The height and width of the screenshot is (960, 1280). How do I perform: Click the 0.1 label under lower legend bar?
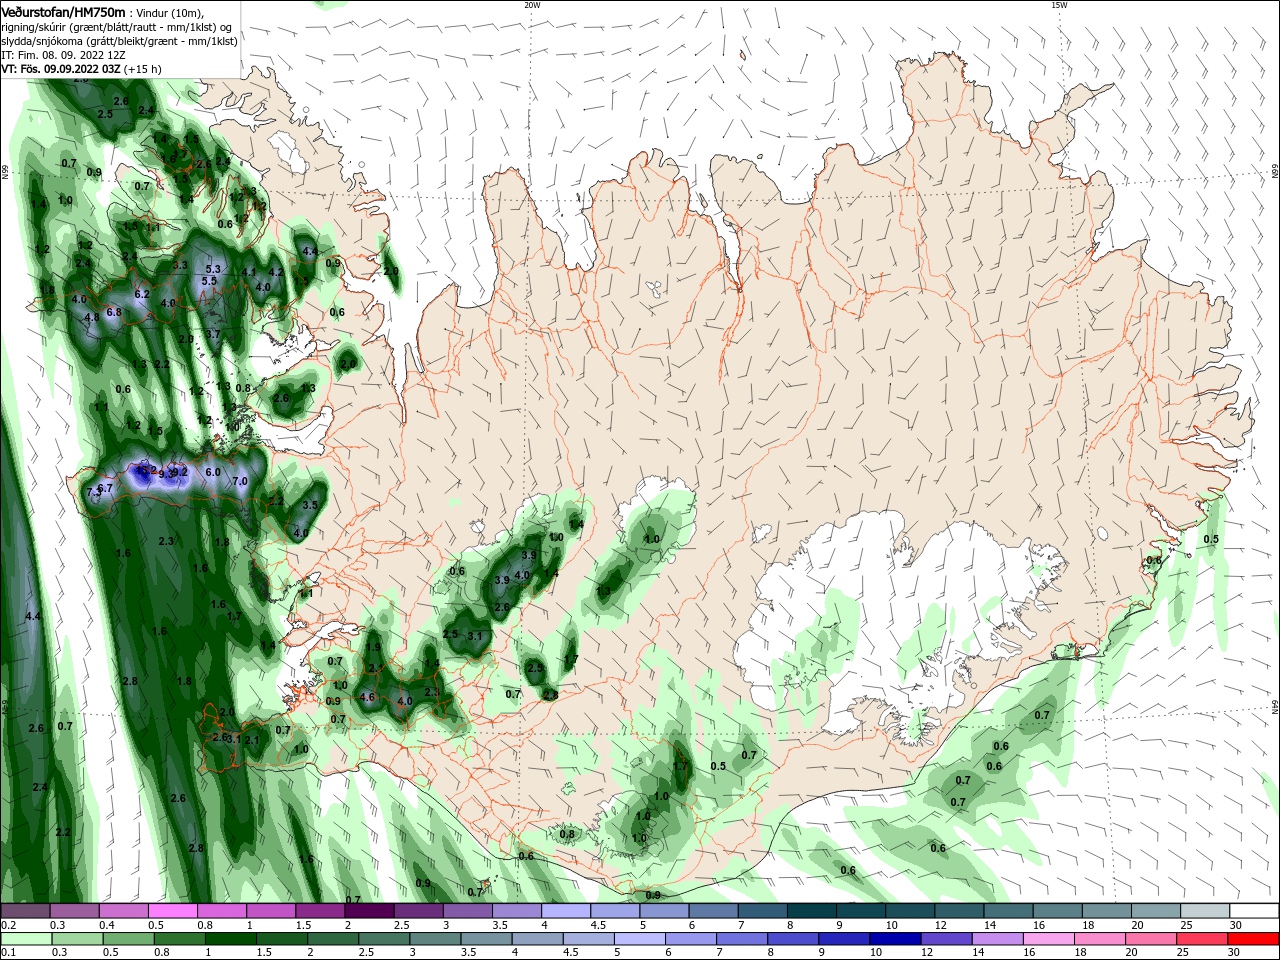pos(8,953)
